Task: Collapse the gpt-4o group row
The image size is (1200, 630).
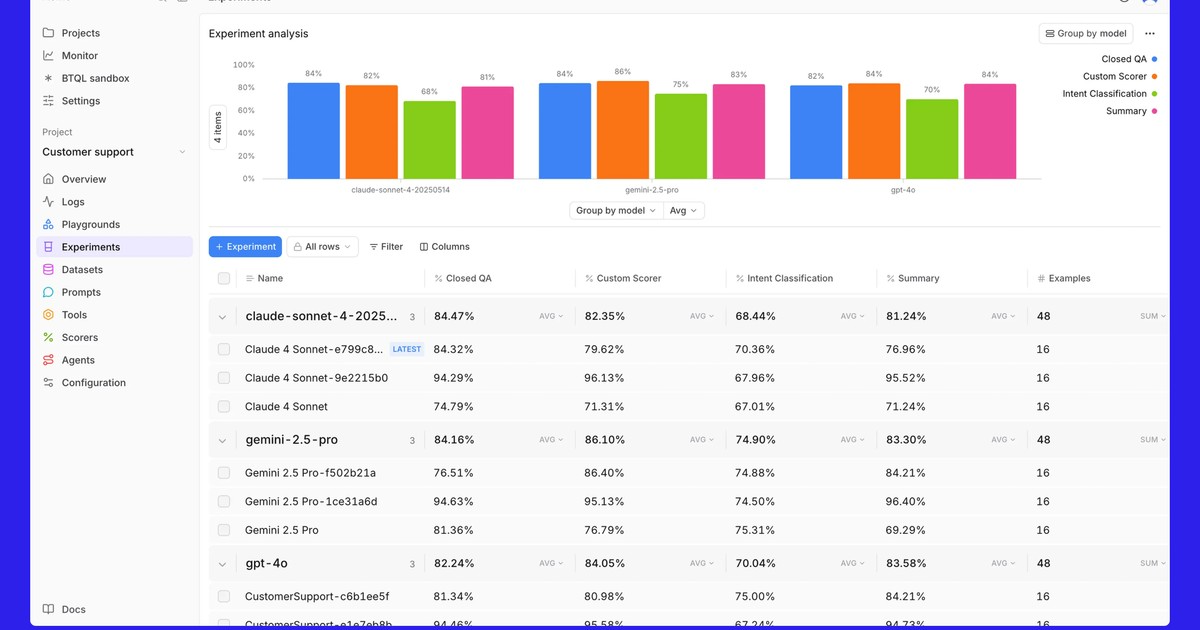Action: tap(222, 564)
